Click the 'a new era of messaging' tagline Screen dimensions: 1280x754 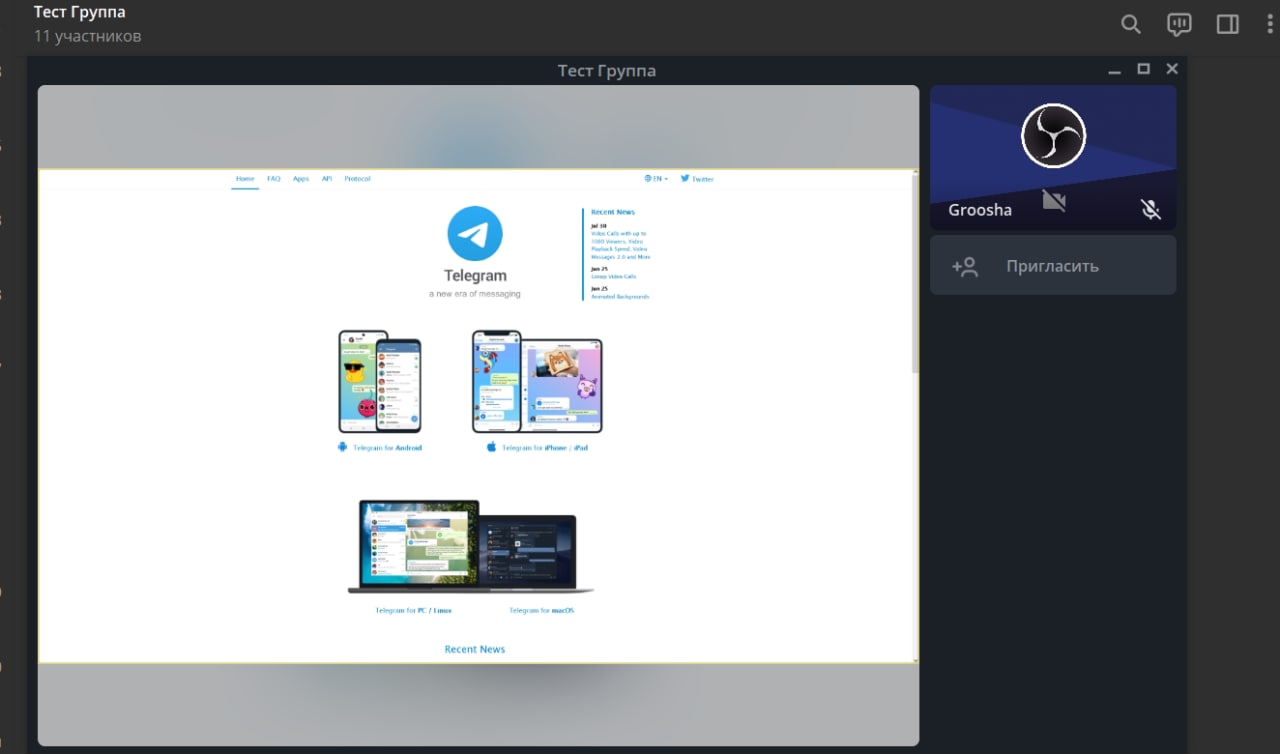pyautogui.click(x=475, y=294)
